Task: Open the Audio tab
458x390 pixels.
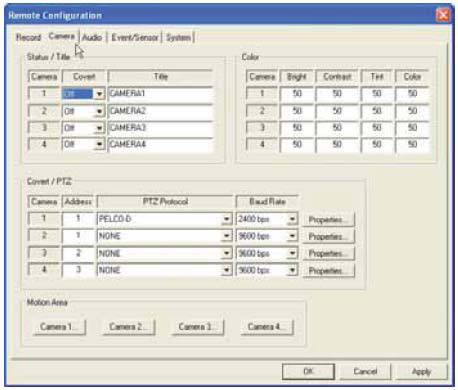Action: pos(92,37)
